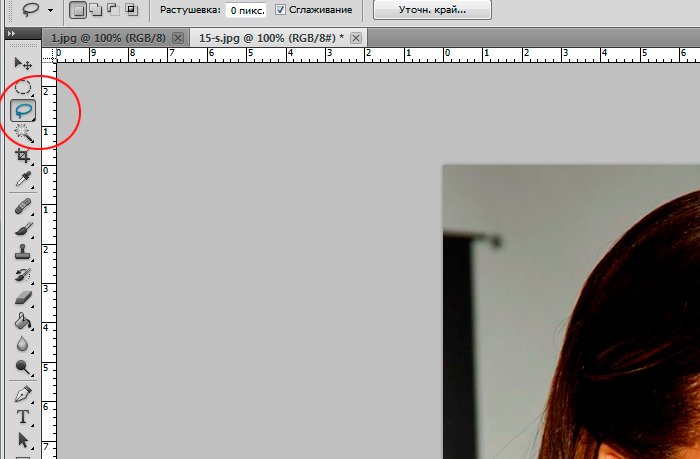The height and width of the screenshot is (459, 700).
Task: Select the Type tool
Action: tap(23, 416)
